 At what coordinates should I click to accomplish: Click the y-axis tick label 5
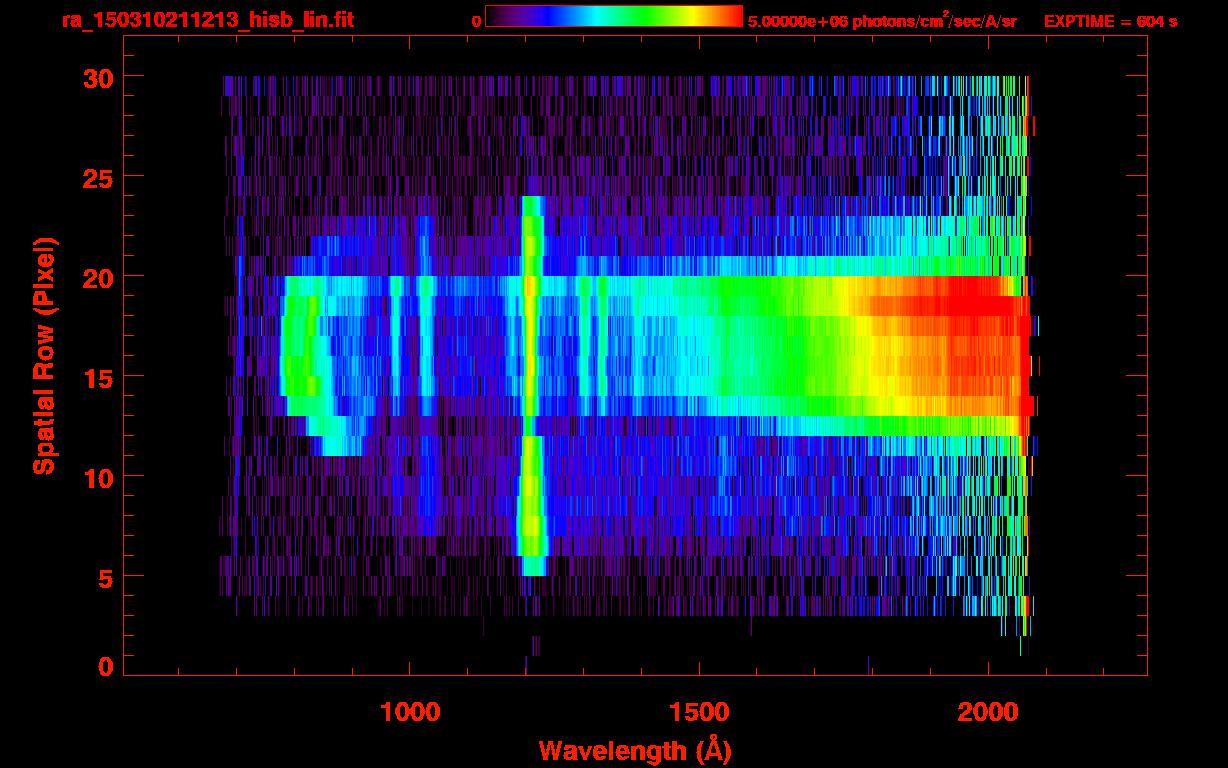[106, 577]
